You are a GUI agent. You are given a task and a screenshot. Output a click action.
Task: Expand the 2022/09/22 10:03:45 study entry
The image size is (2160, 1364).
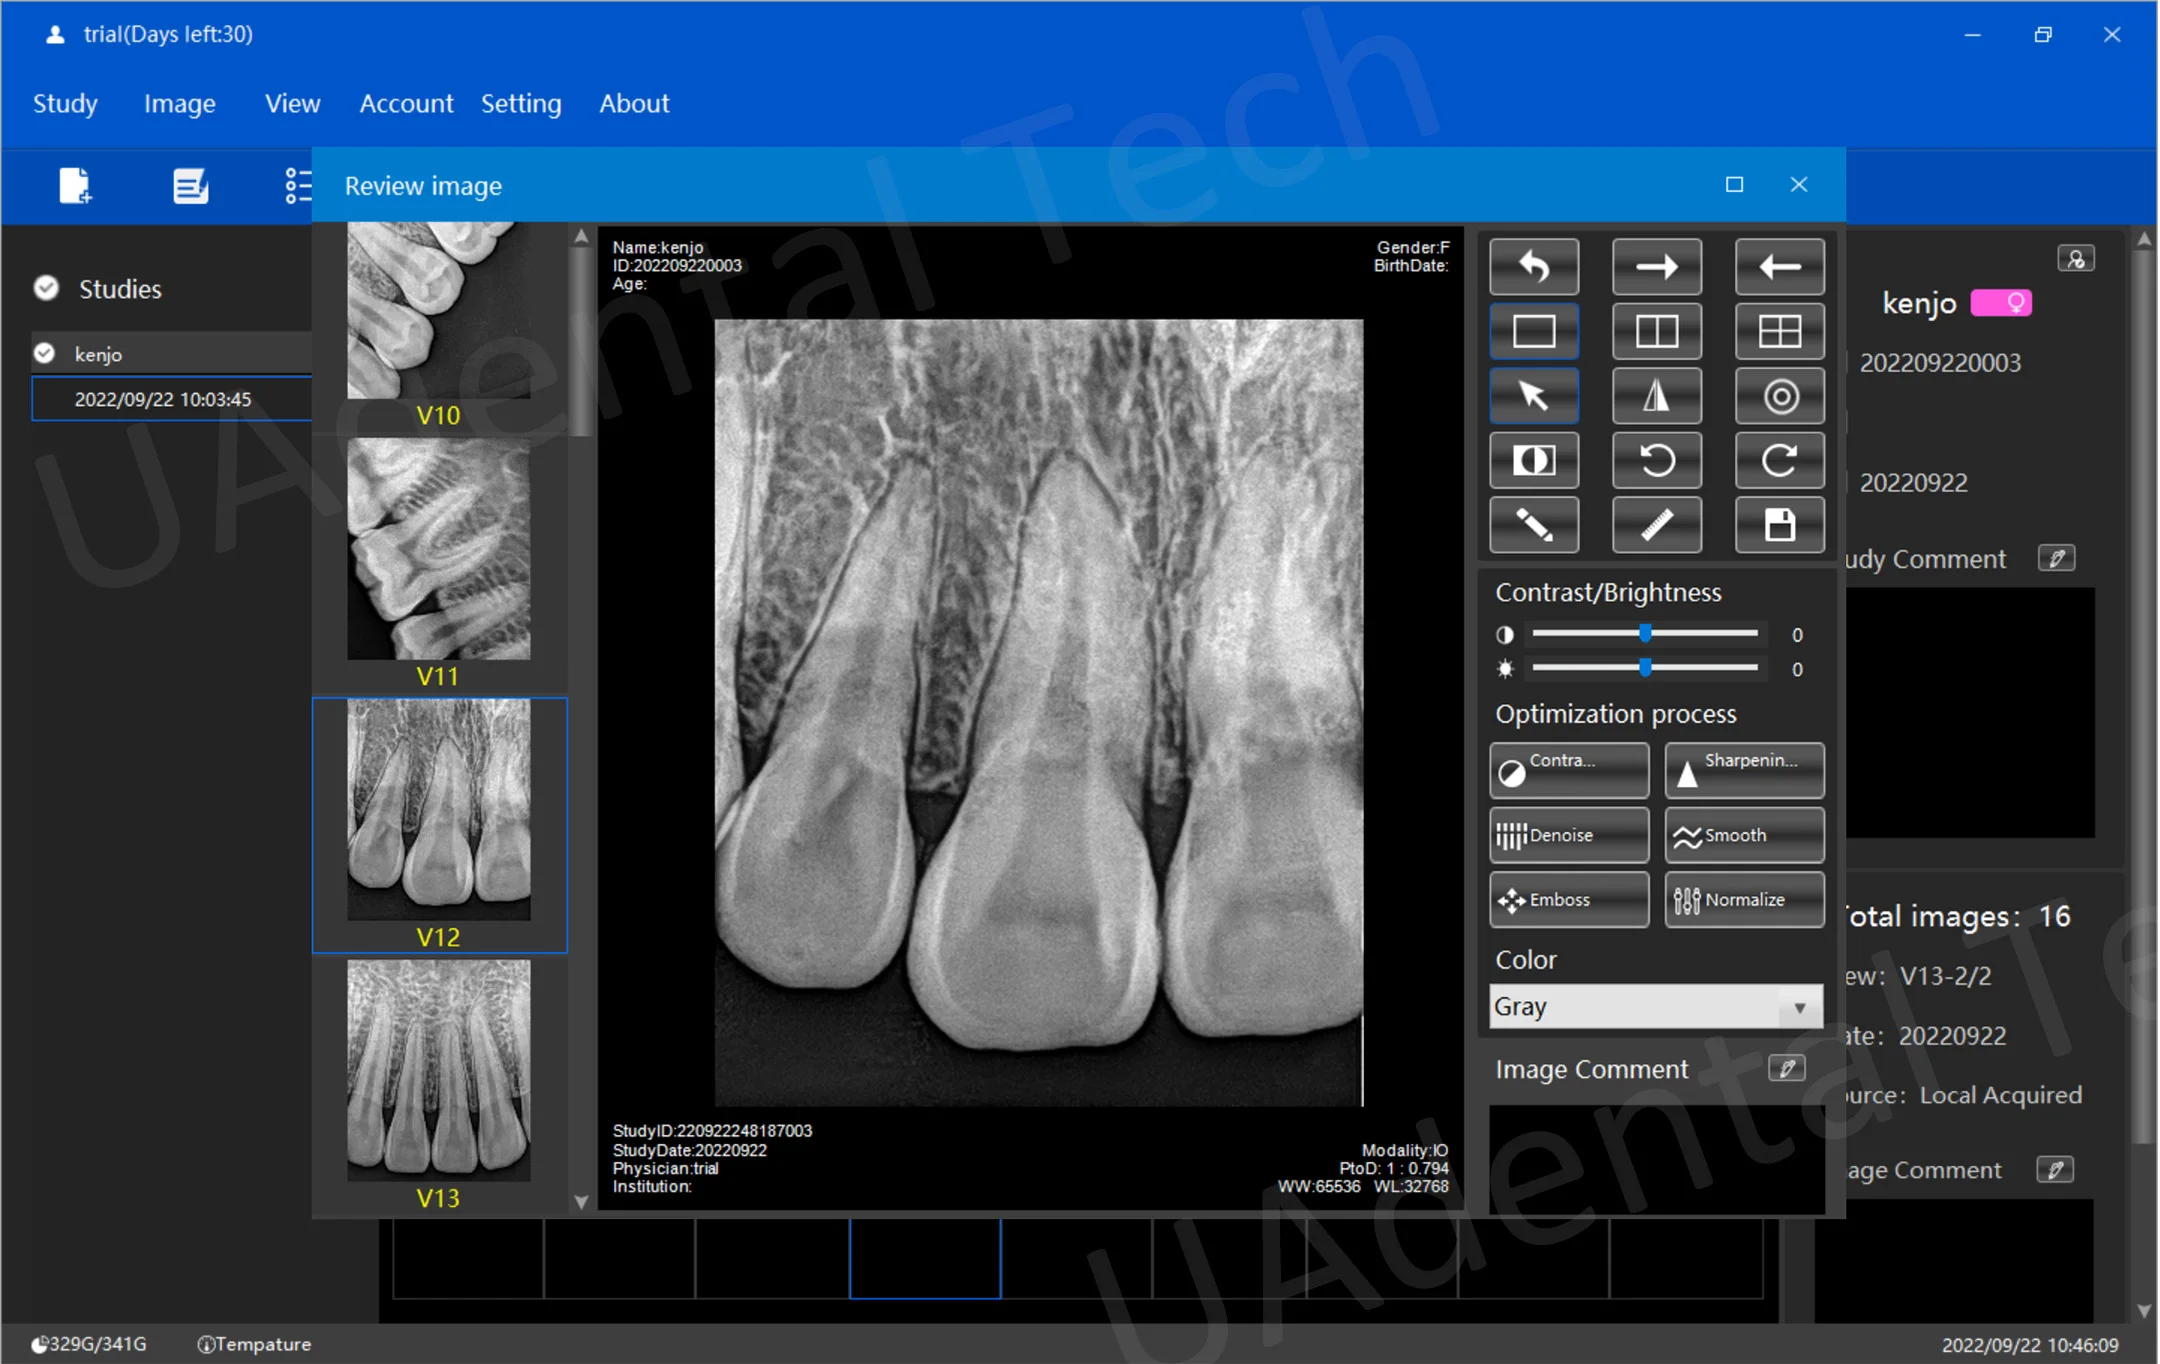[163, 399]
